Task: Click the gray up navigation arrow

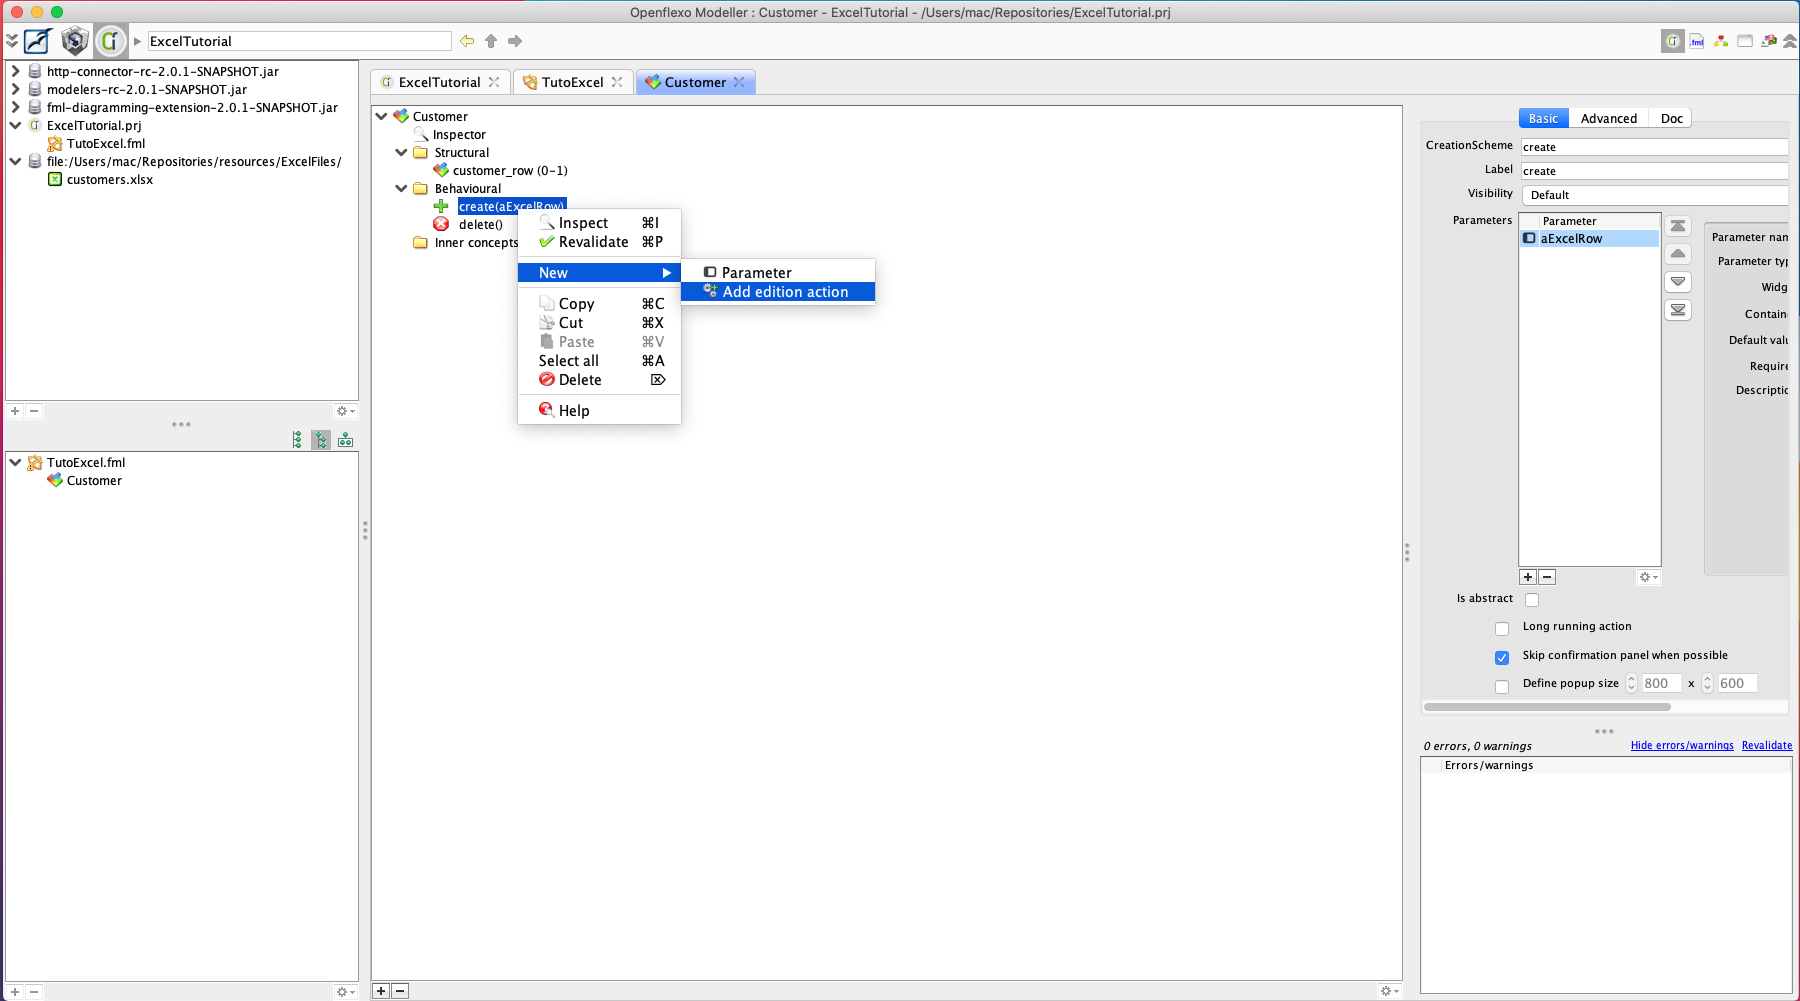Action: click(491, 41)
